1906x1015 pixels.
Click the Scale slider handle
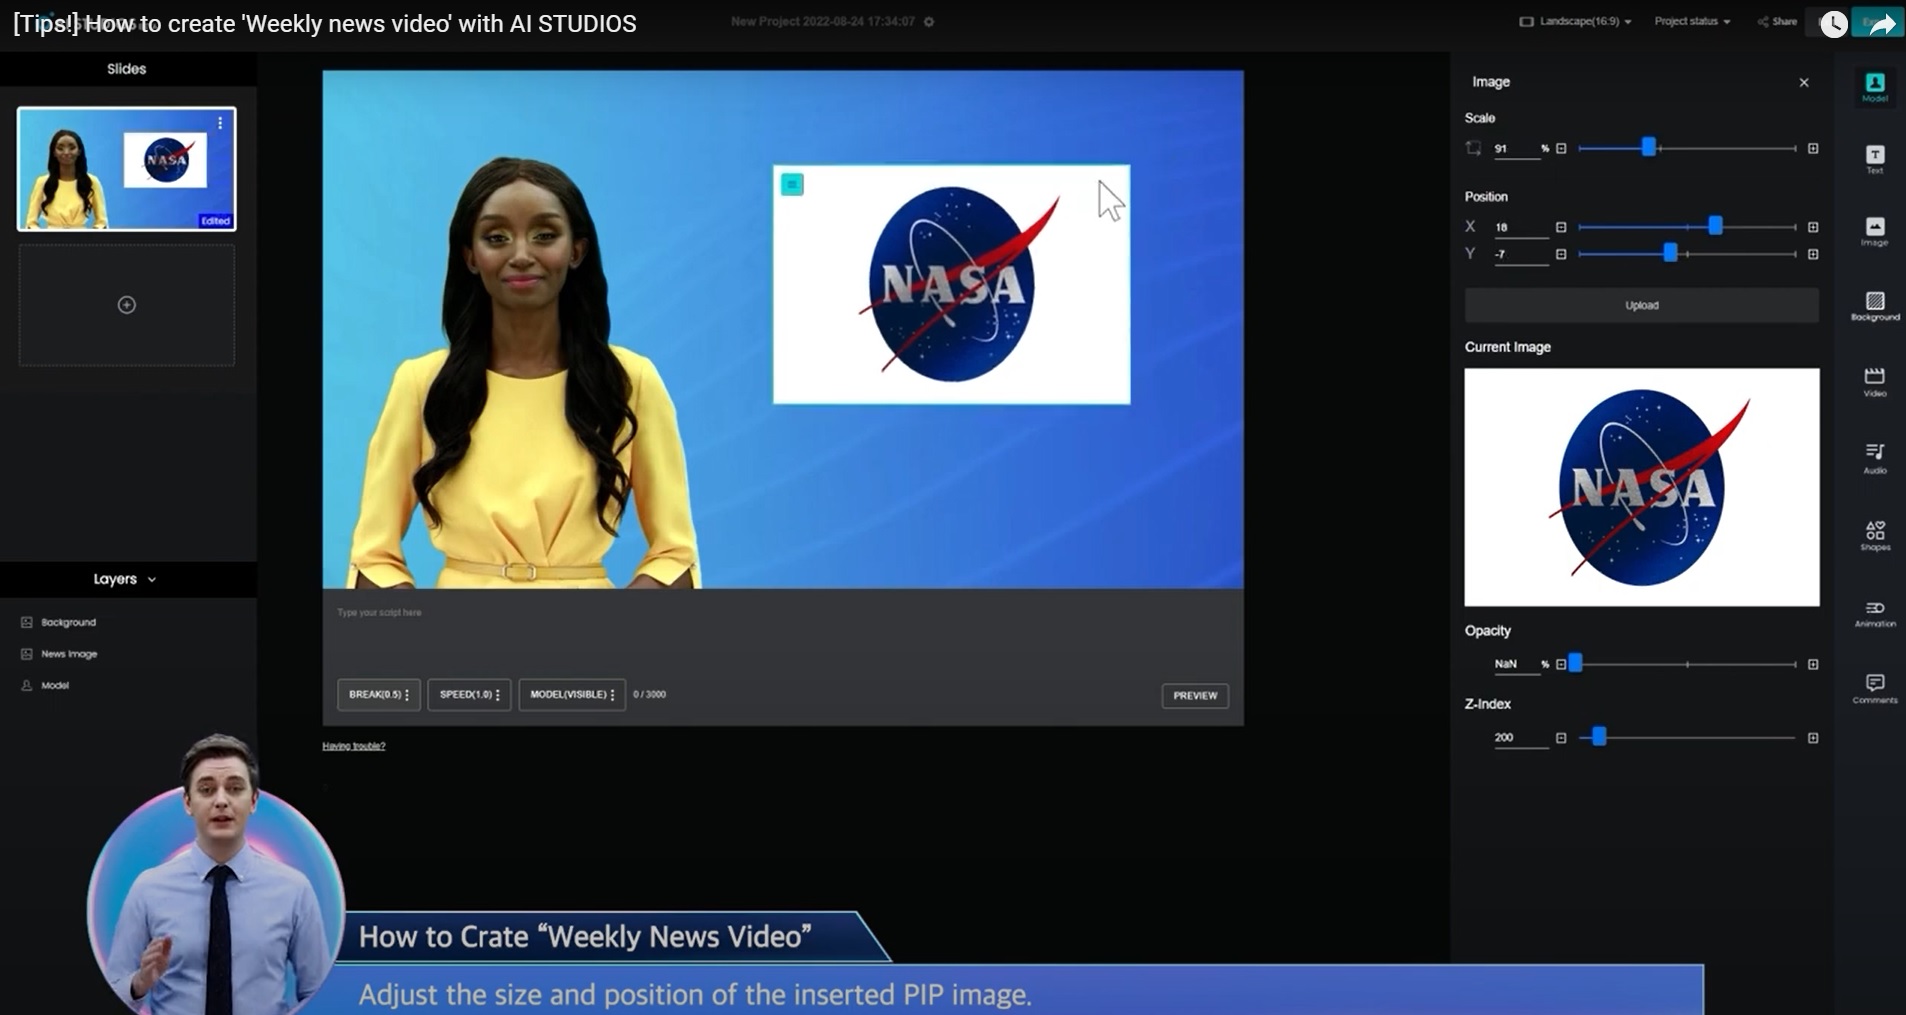click(1649, 148)
